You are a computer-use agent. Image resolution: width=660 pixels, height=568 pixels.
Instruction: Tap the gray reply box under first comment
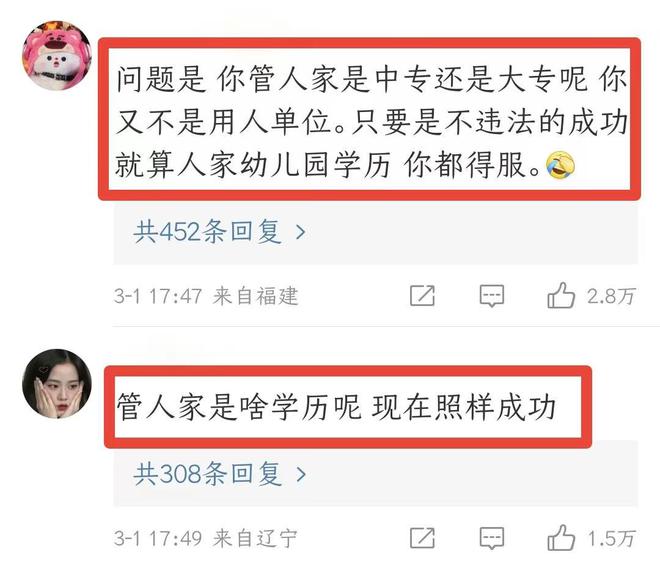click(x=375, y=232)
